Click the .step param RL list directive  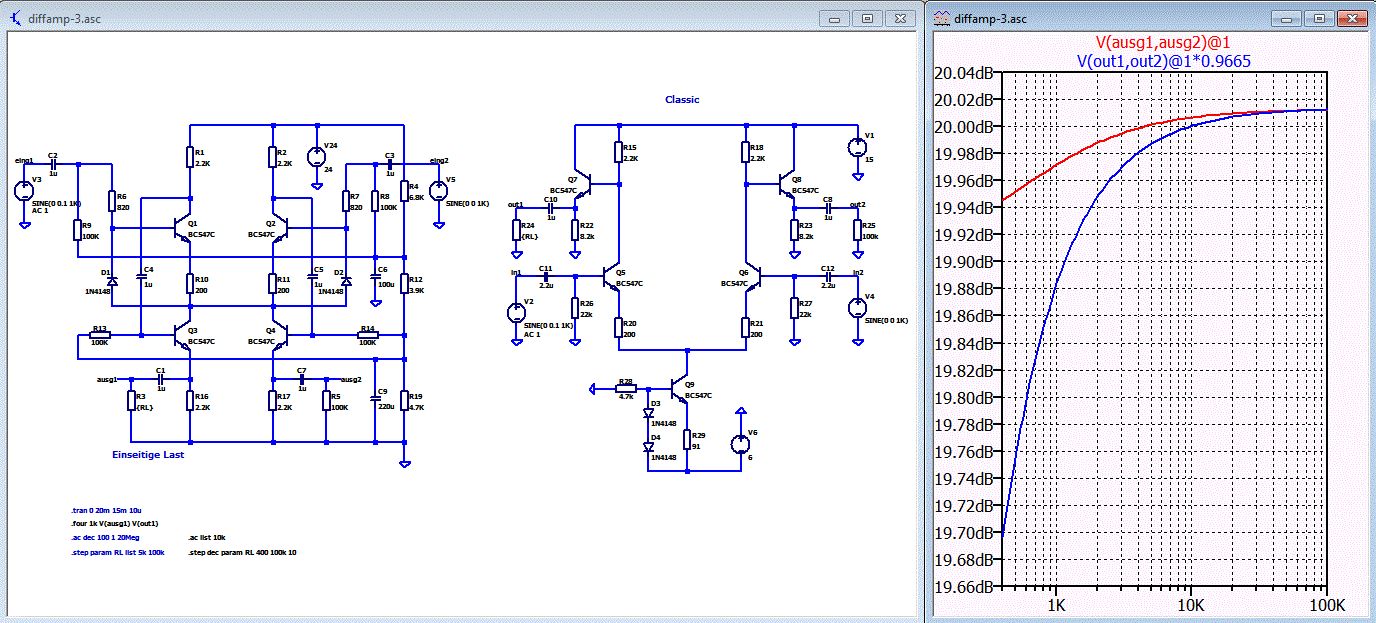coord(117,552)
